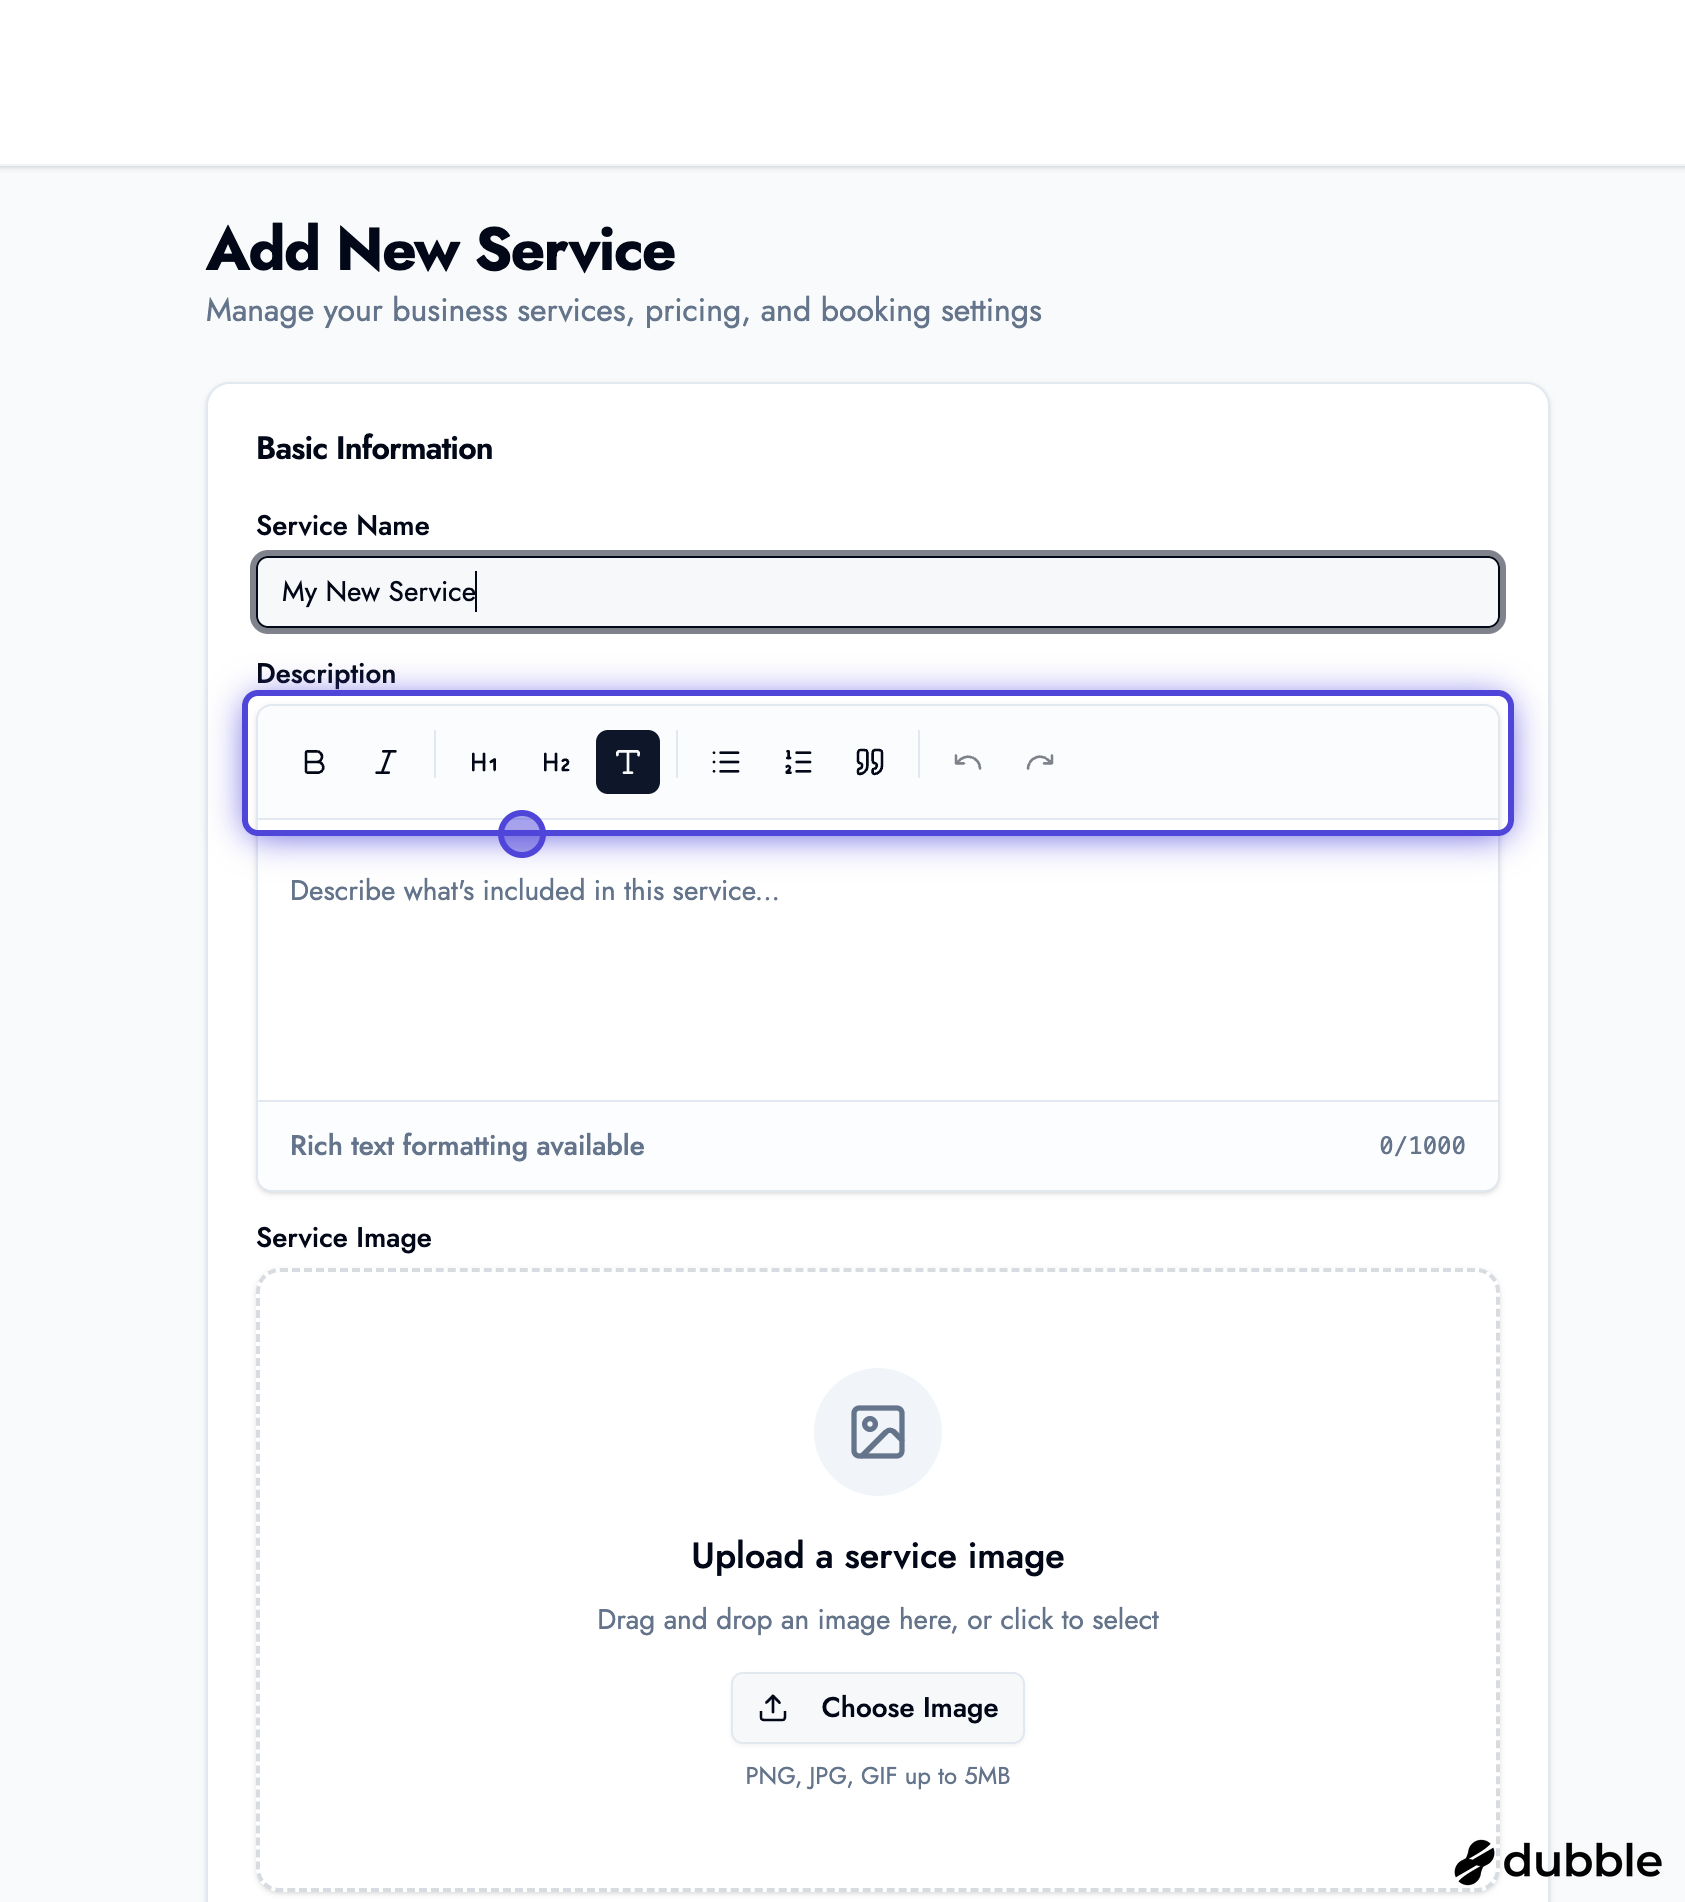
Task: Redo the last edit in the editor
Action: (1038, 762)
